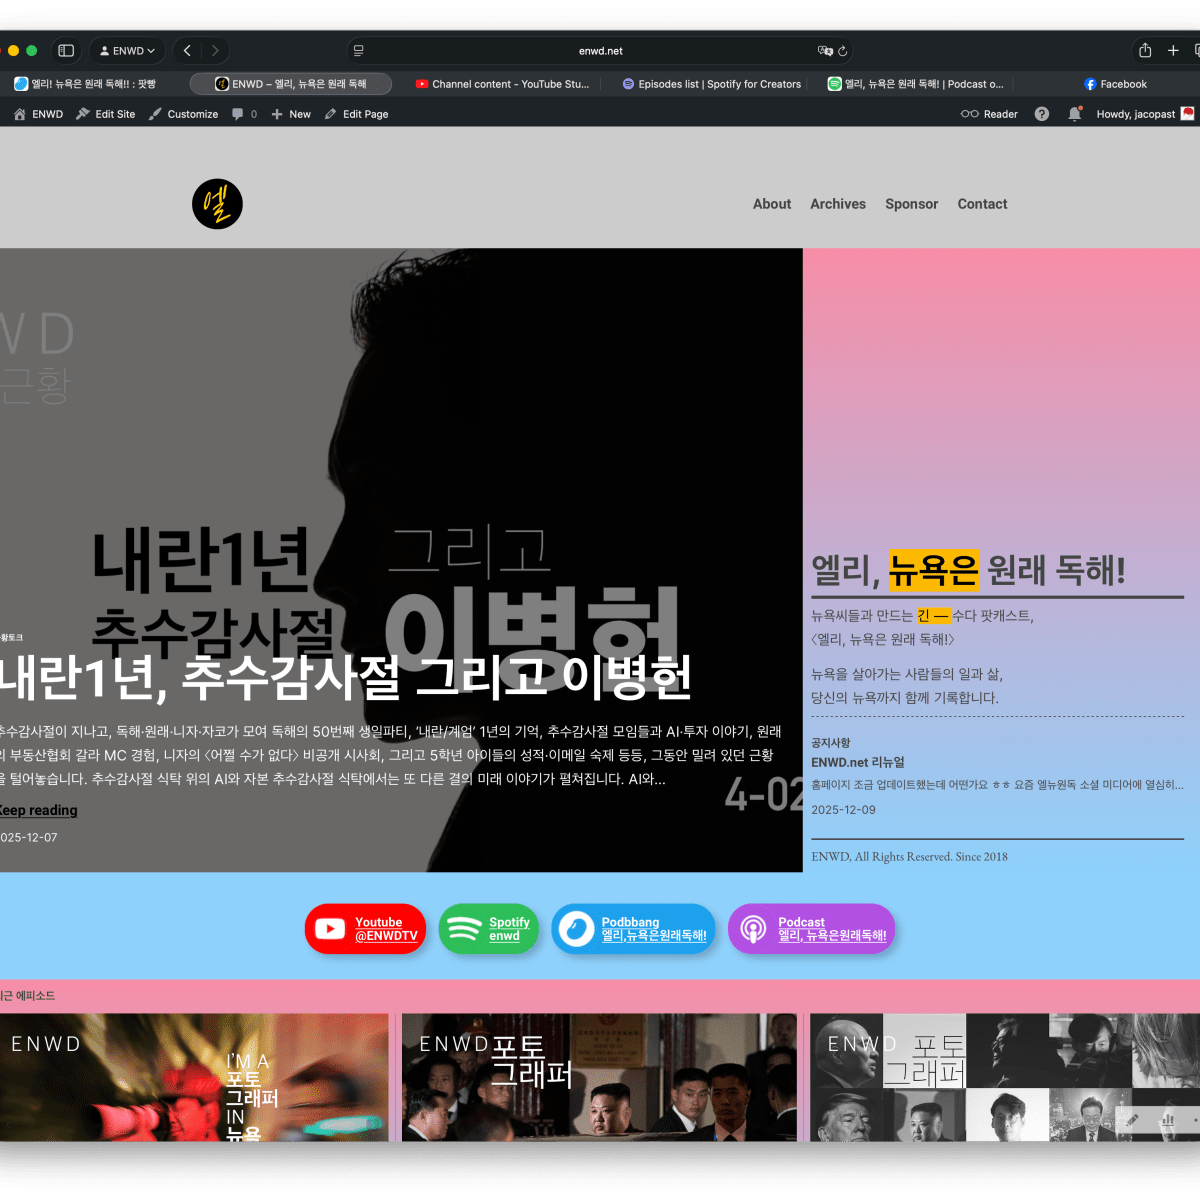Viewport: 1200px width, 1200px height.
Task: Open the WordPress help question-mark icon
Action: [x=1041, y=114]
